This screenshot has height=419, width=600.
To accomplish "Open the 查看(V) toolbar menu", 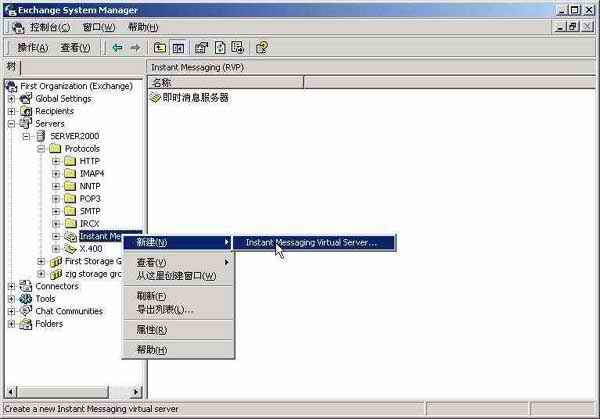I will pos(75,48).
